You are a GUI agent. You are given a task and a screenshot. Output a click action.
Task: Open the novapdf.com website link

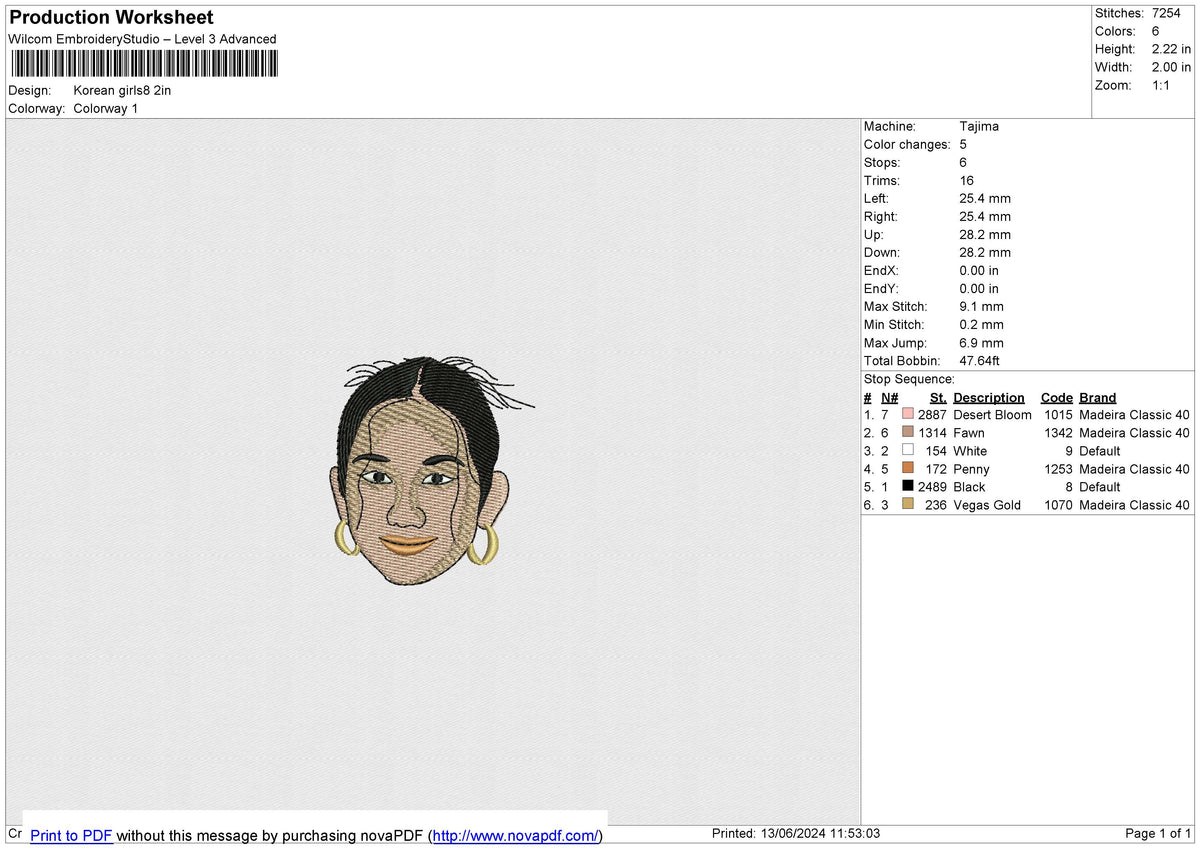pyautogui.click(x=516, y=835)
